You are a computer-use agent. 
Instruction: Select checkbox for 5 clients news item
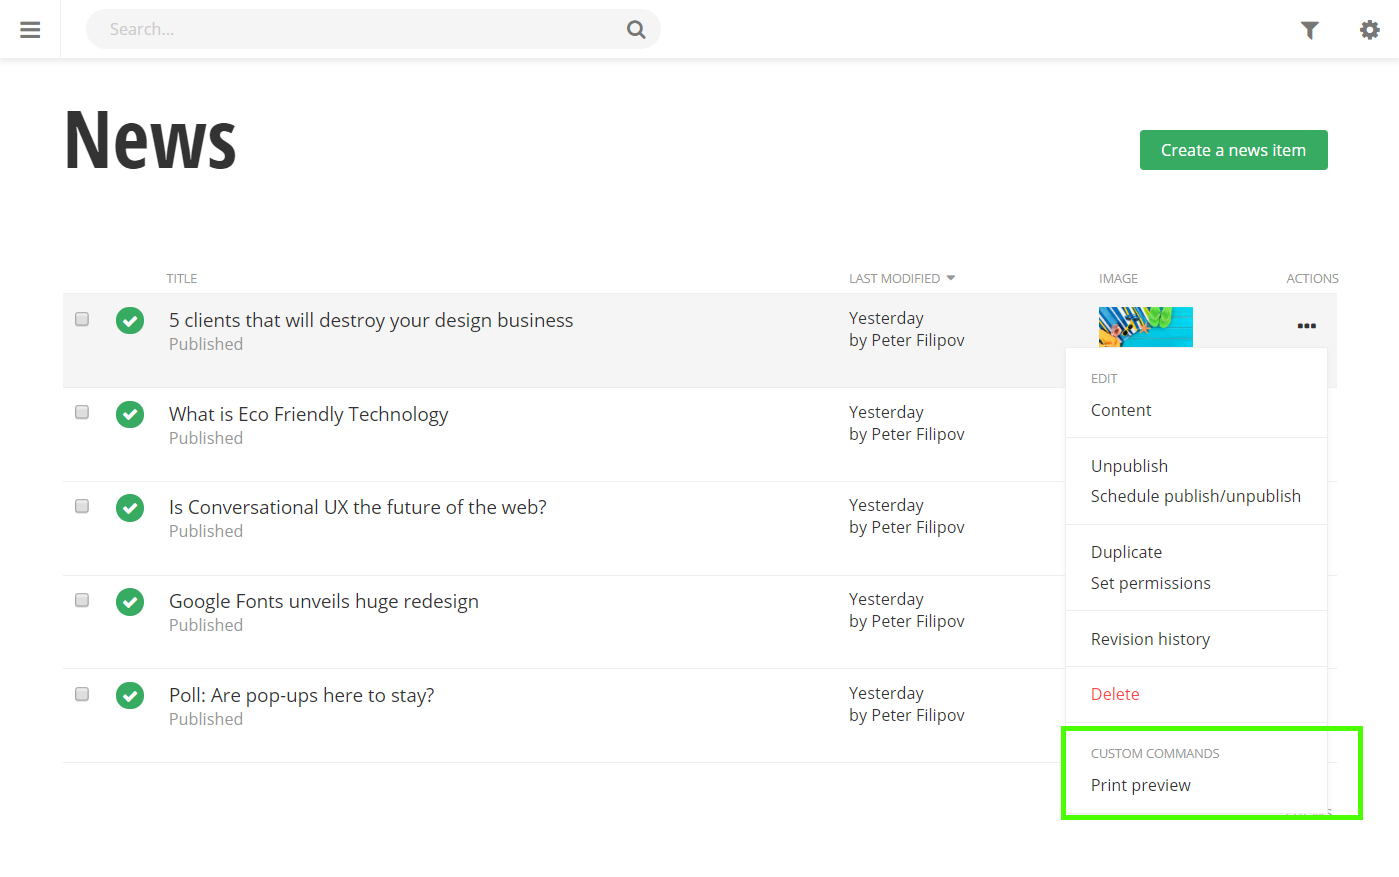tap(82, 319)
